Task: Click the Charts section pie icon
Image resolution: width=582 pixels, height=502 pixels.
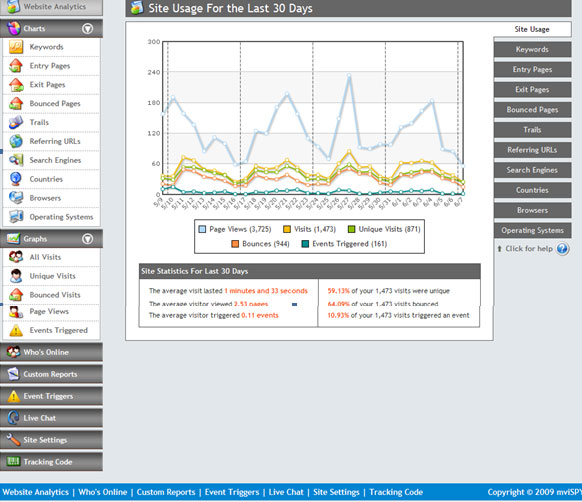Action: [13, 29]
